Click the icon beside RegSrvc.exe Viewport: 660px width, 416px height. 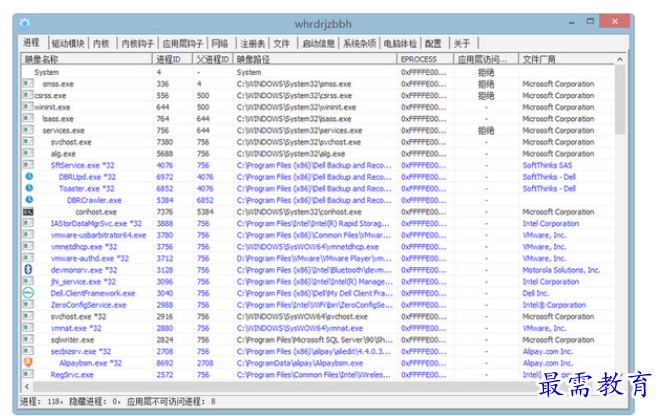point(28,374)
